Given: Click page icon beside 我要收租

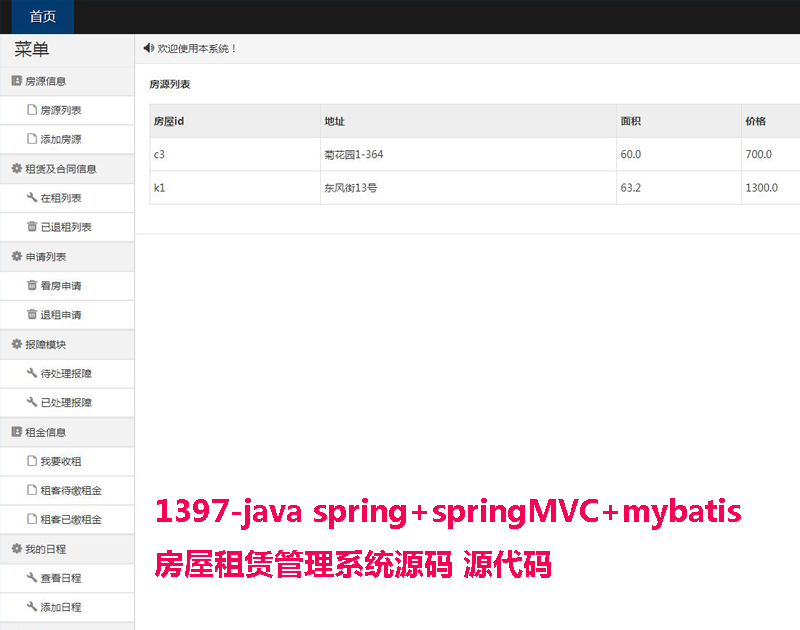Looking at the screenshot, I should (32, 461).
